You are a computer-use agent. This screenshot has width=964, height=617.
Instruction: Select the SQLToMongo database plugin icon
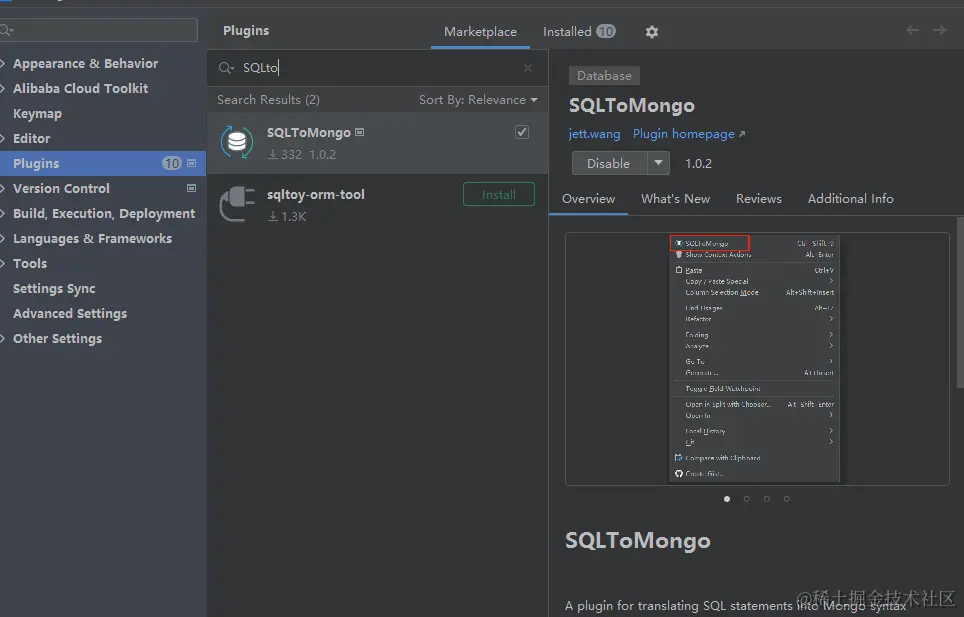tap(237, 142)
